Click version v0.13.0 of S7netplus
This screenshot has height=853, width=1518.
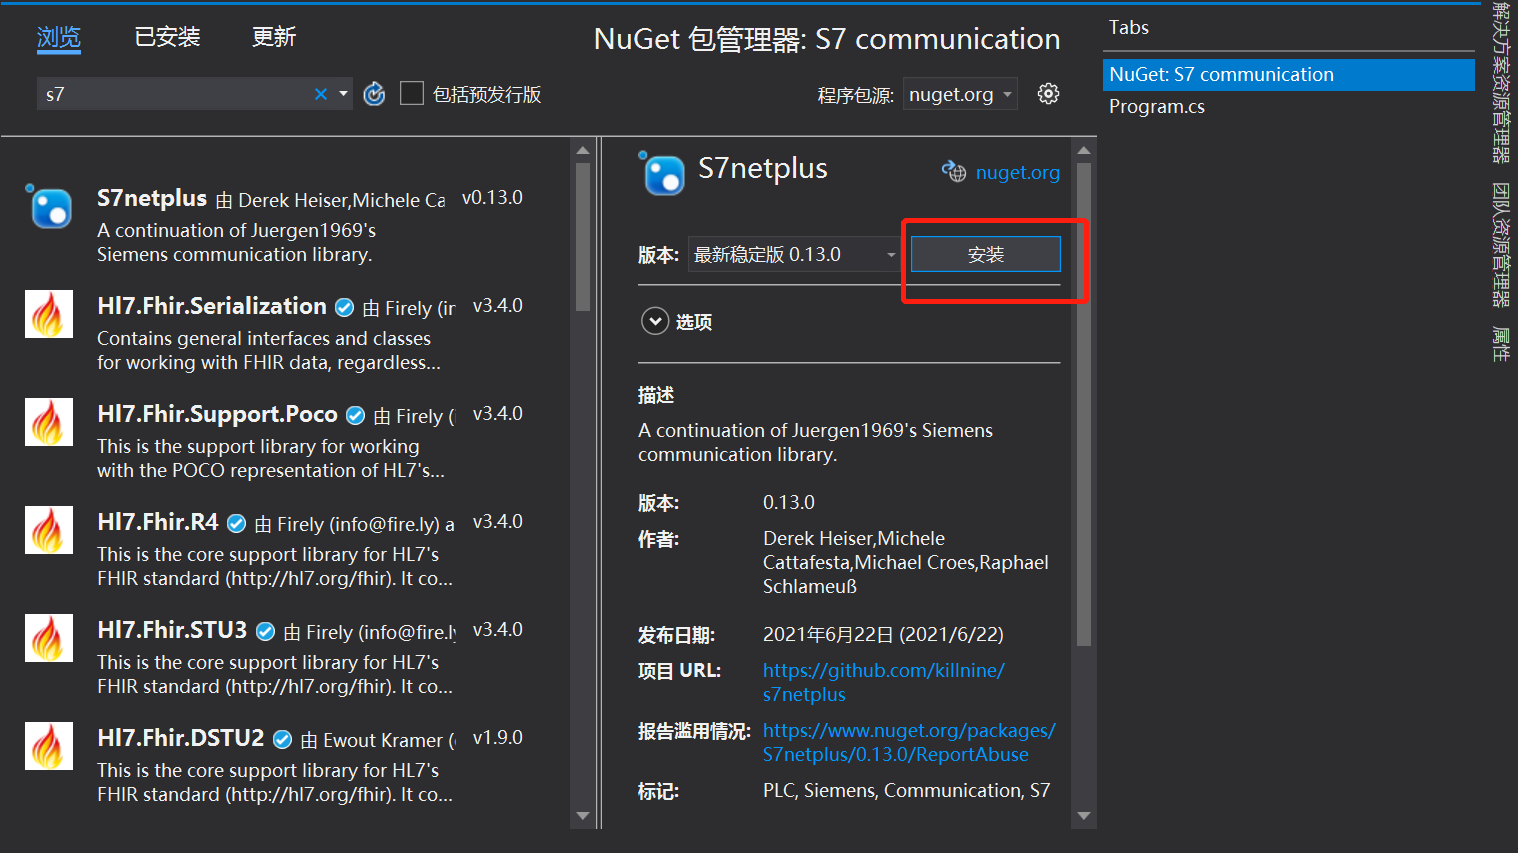coord(492,198)
